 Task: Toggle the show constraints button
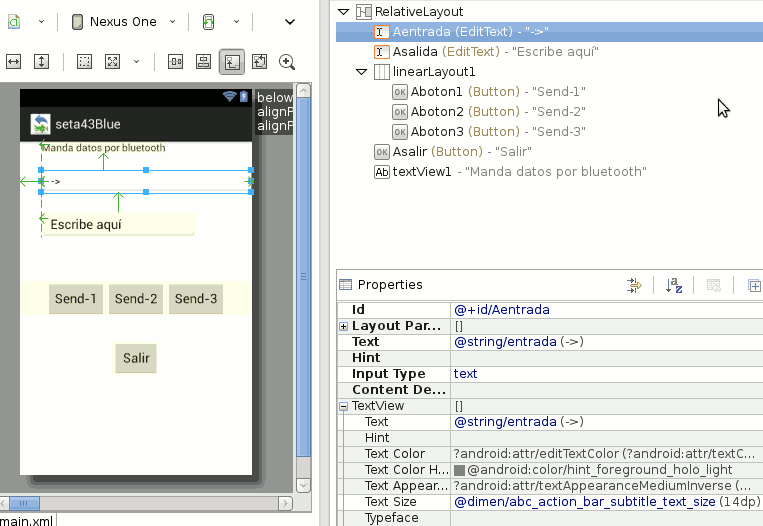pyautogui.click(x=231, y=62)
